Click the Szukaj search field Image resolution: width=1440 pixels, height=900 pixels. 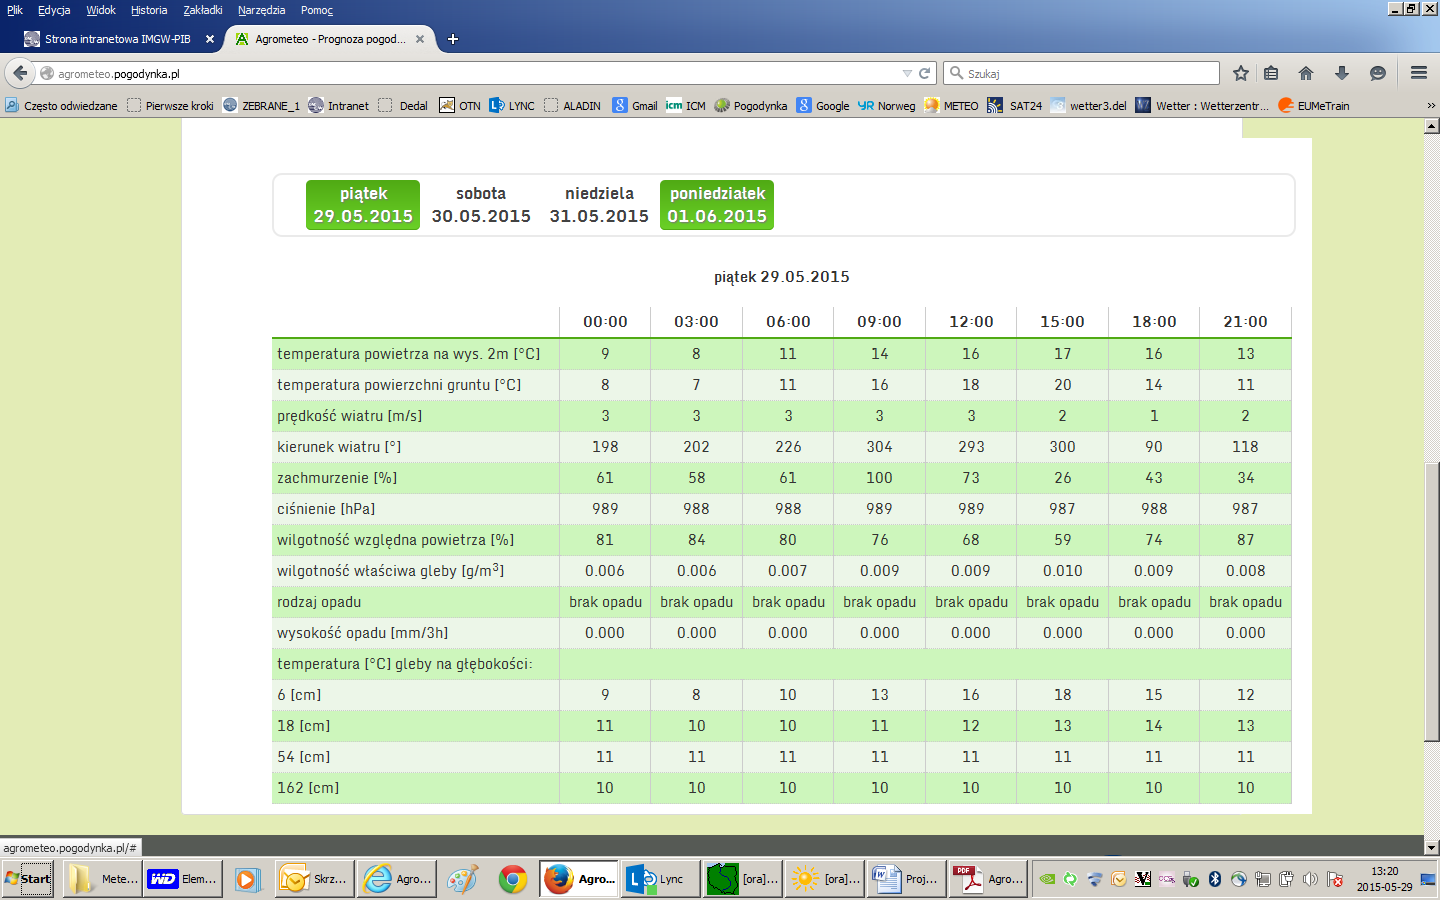tap(1082, 73)
